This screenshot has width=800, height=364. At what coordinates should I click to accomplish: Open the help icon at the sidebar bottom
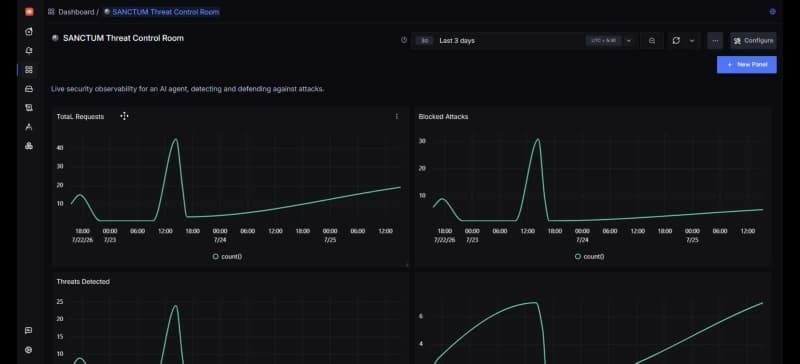click(x=29, y=350)
